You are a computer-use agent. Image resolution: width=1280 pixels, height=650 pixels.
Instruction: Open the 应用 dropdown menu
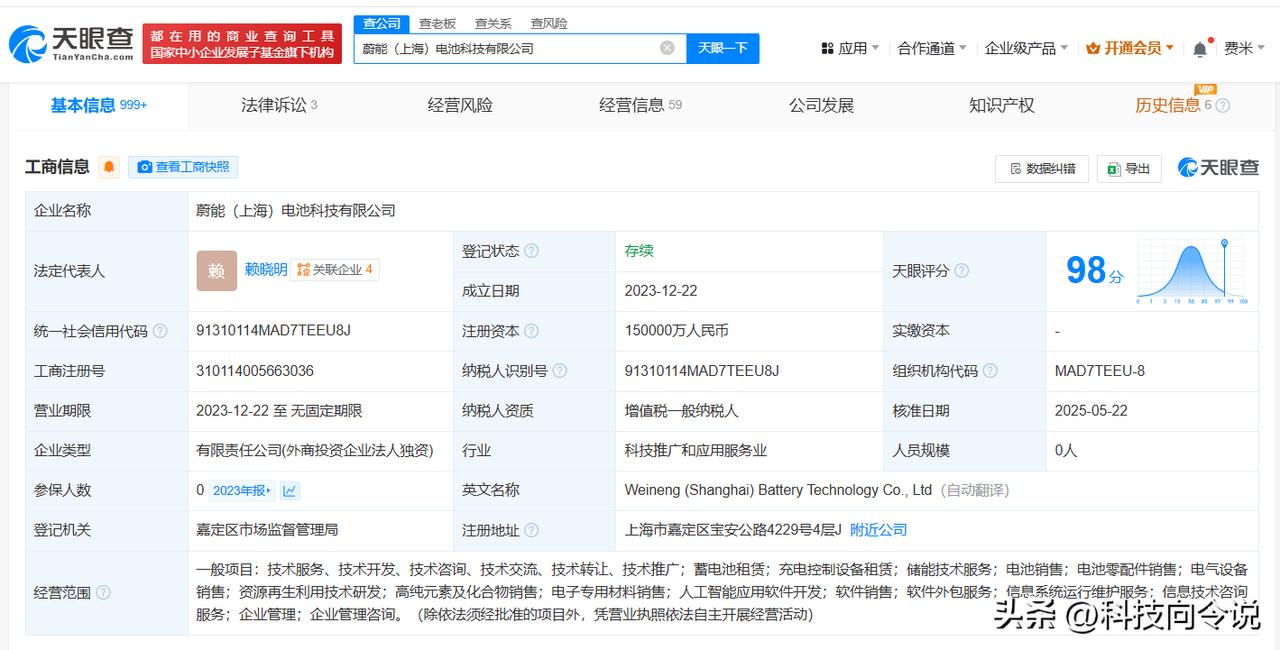pos(850,48)
